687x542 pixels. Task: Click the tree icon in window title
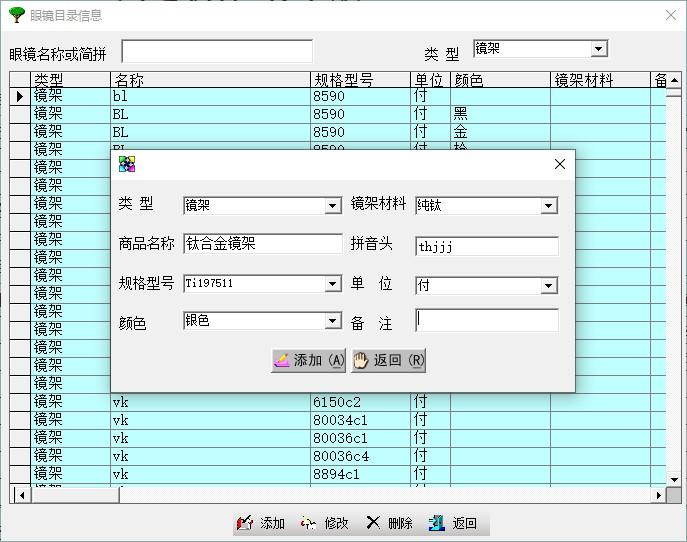(16, 15)
